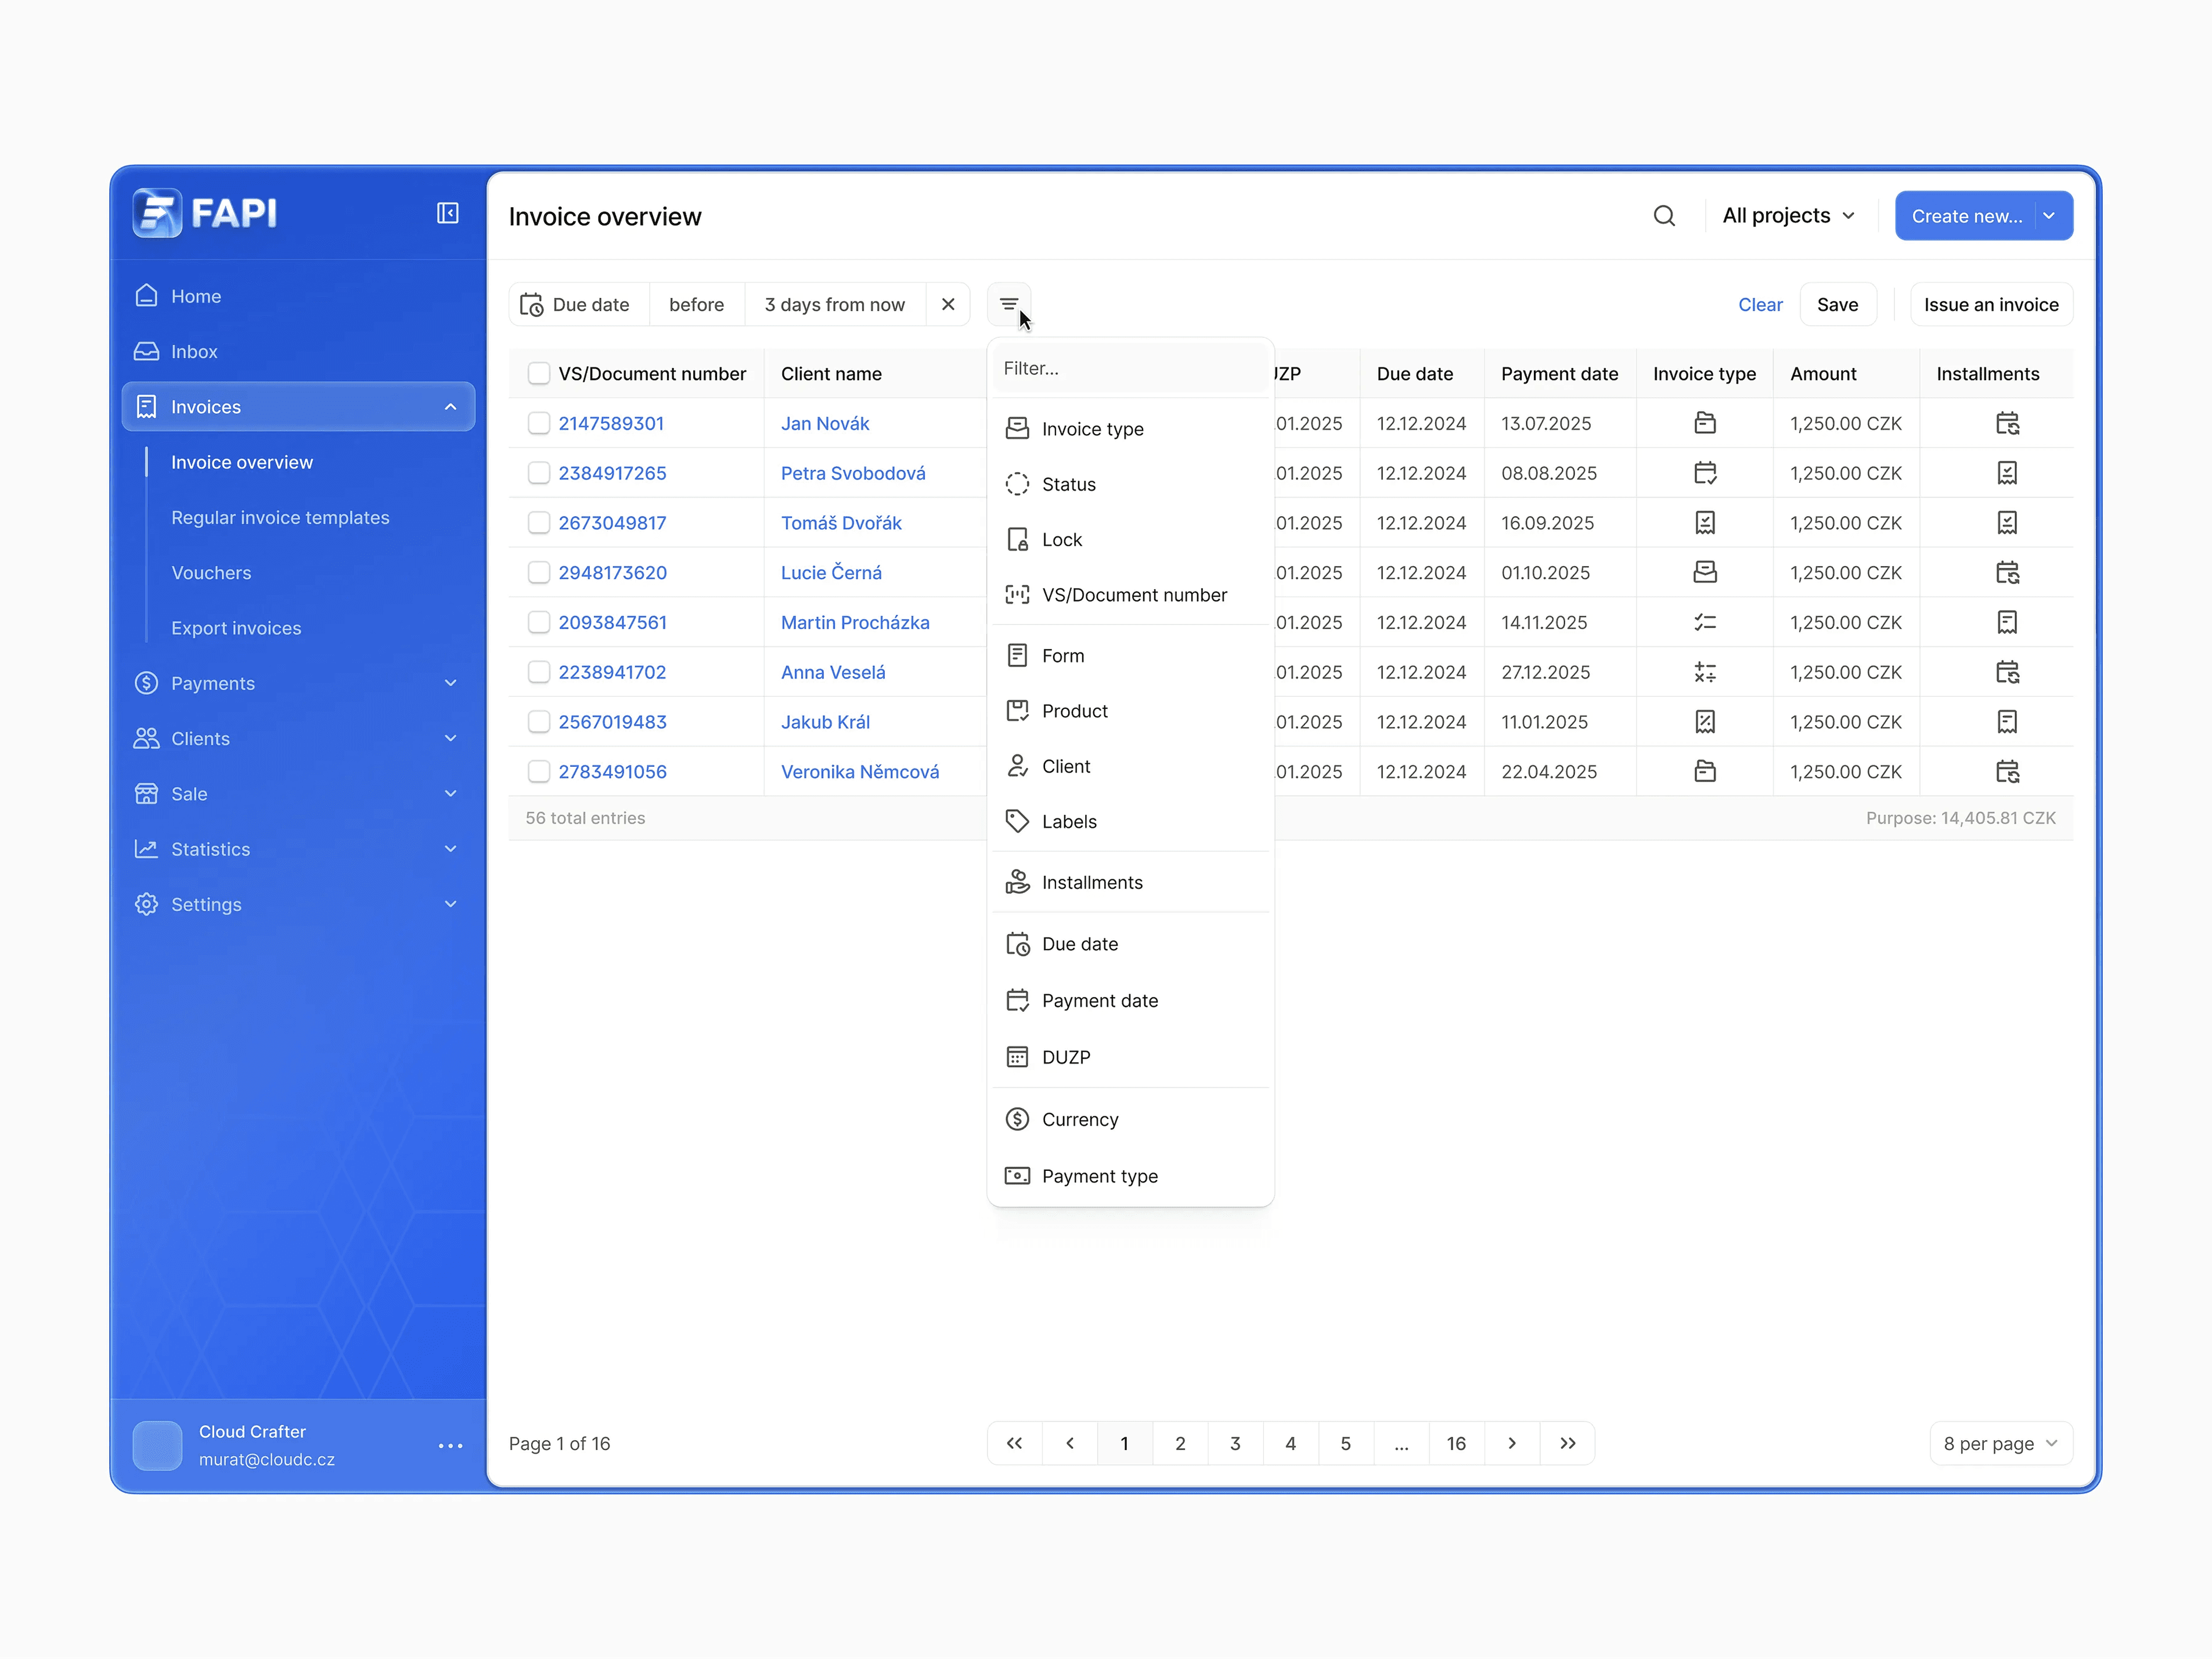Click installments icon in Veronika Němcová row
The width and height of the screenshot is (2212, 1659).
(2007, 771)
